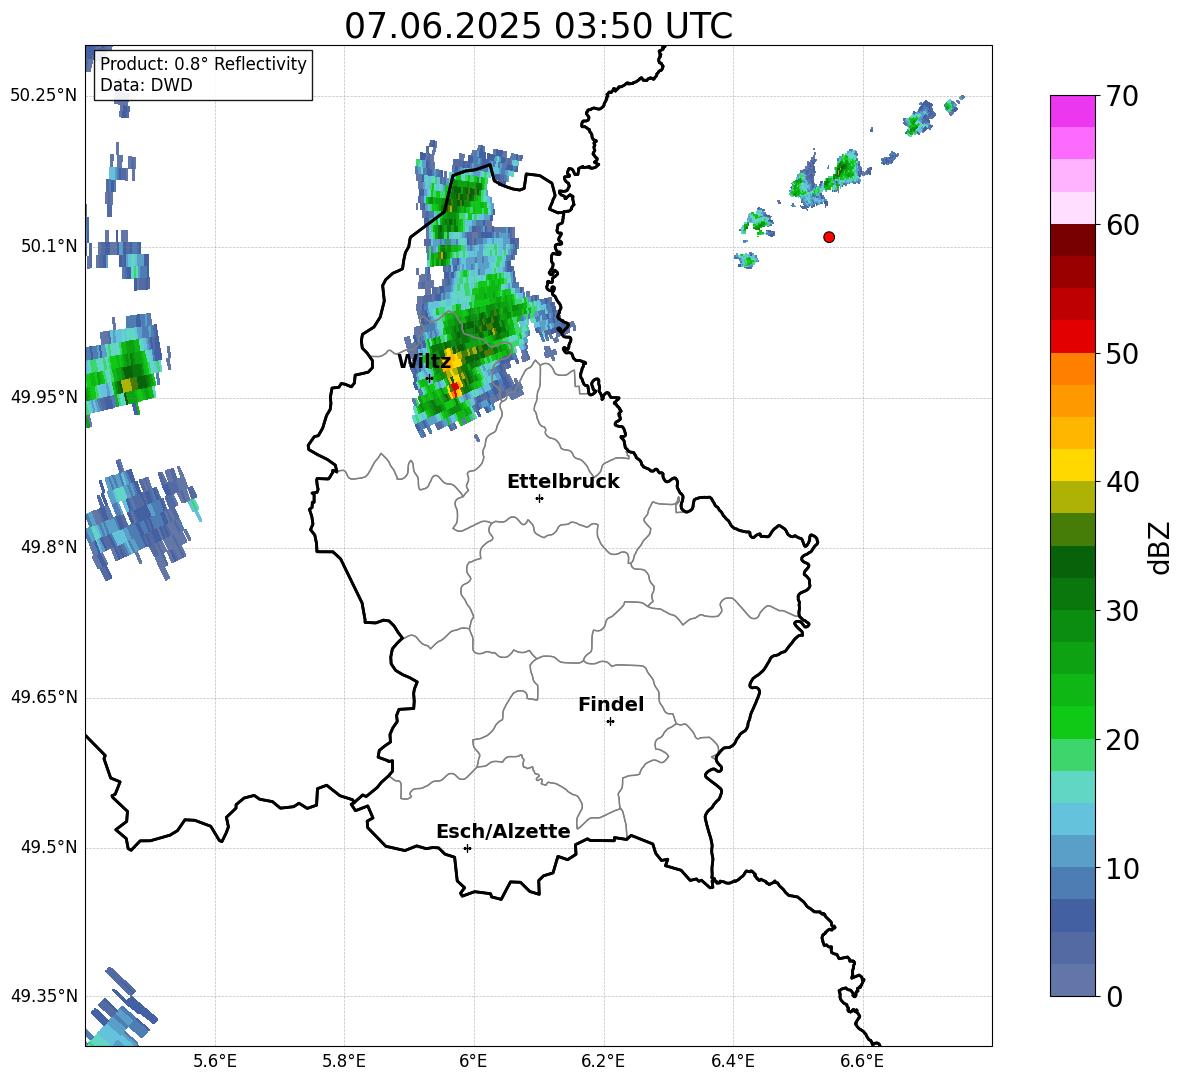Click the 49.35°N latitude label

pyautogui.click(x=44, y=996)
